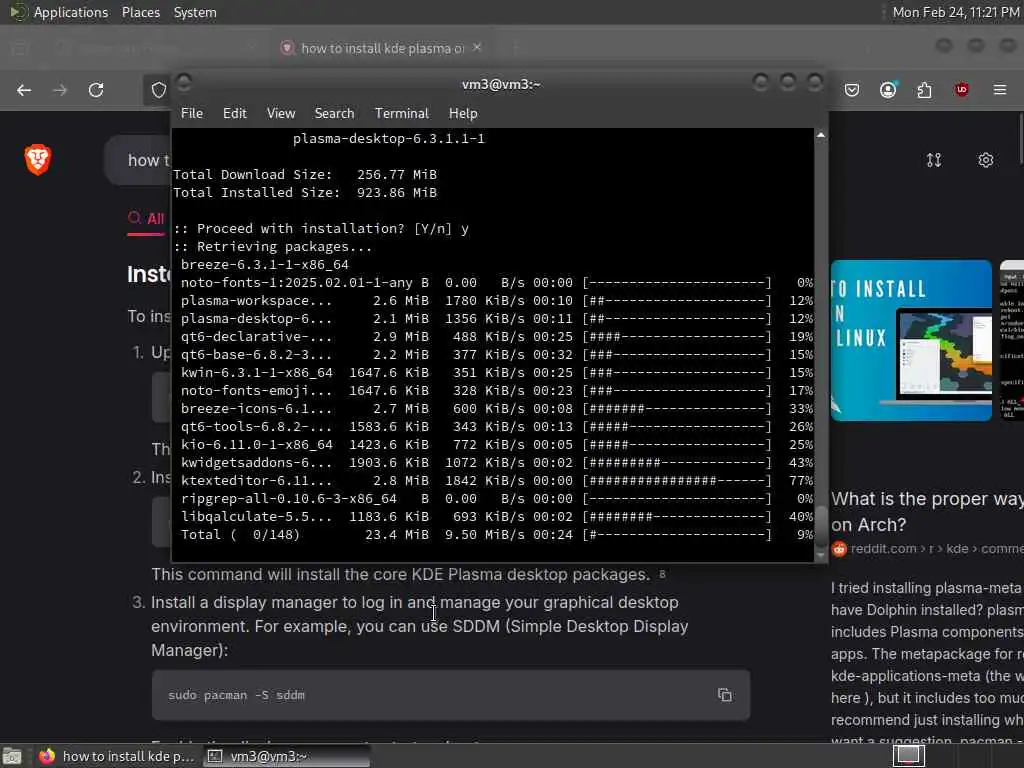Image resolution: width=1024 pixels, height=768 pixels.
Task: Click 'kwin-6.3.1-1-x86_64' row in terminal
Action: [x=497, y=372]
